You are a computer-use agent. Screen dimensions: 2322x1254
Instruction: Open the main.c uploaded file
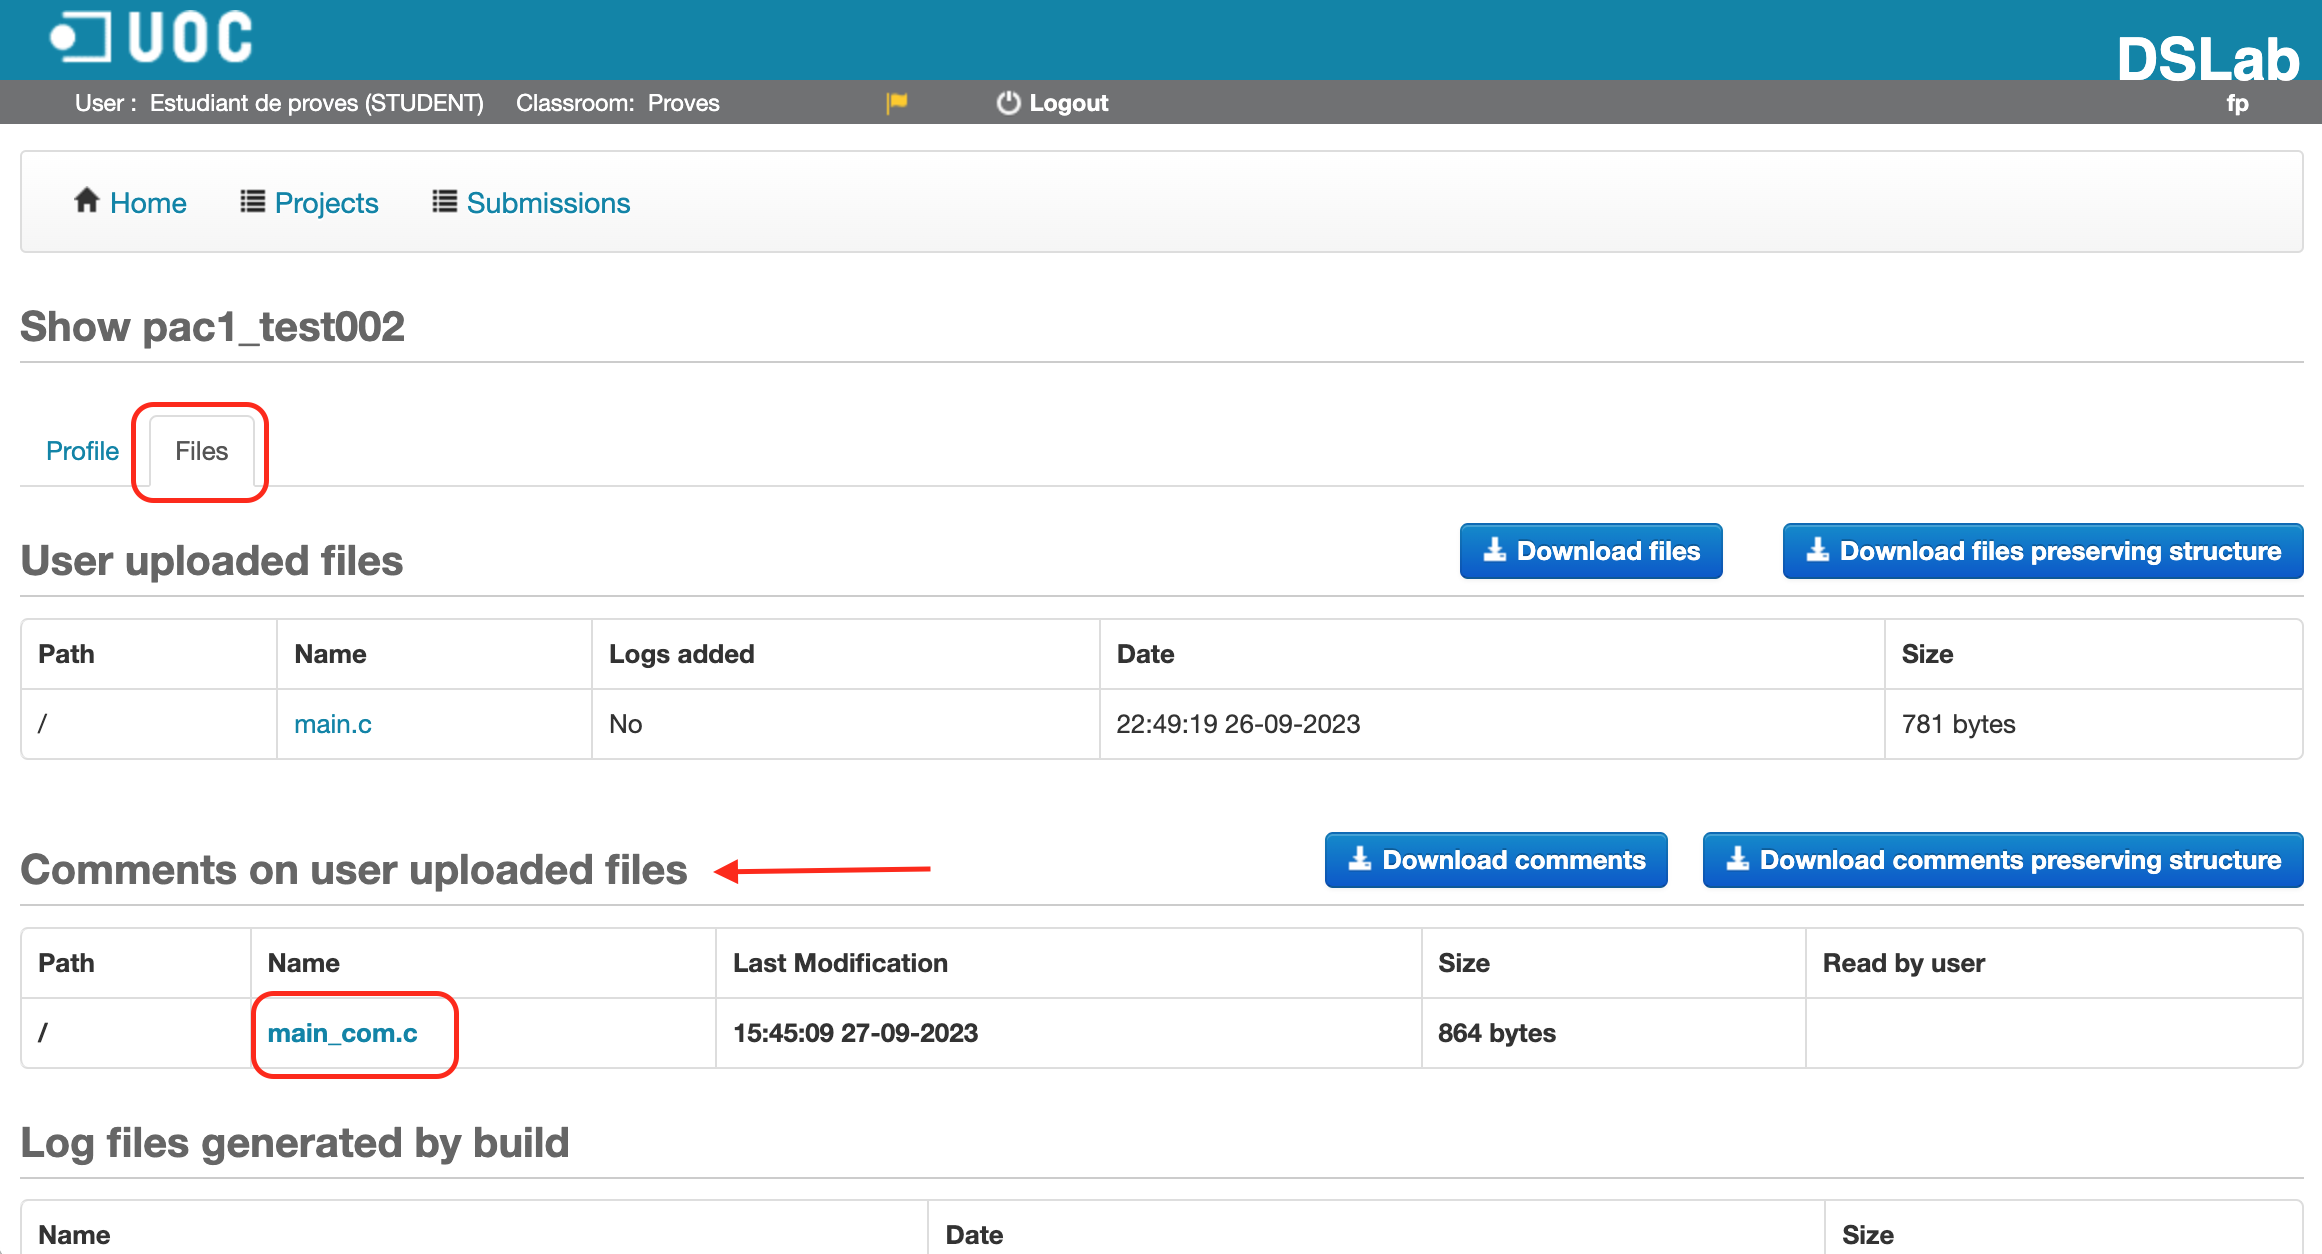pos(332,724)
